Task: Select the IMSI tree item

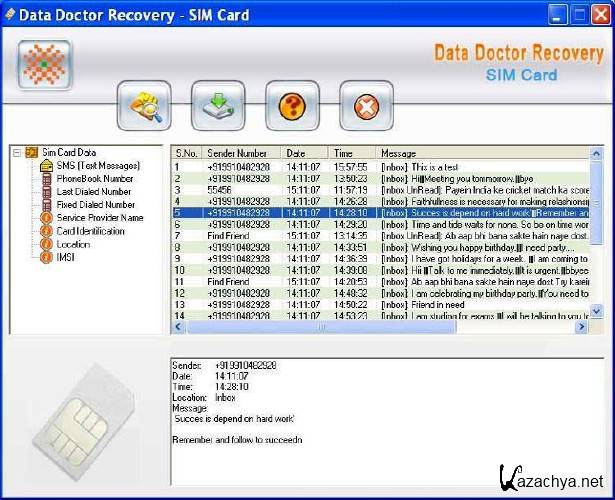Action: coord(66,257)
